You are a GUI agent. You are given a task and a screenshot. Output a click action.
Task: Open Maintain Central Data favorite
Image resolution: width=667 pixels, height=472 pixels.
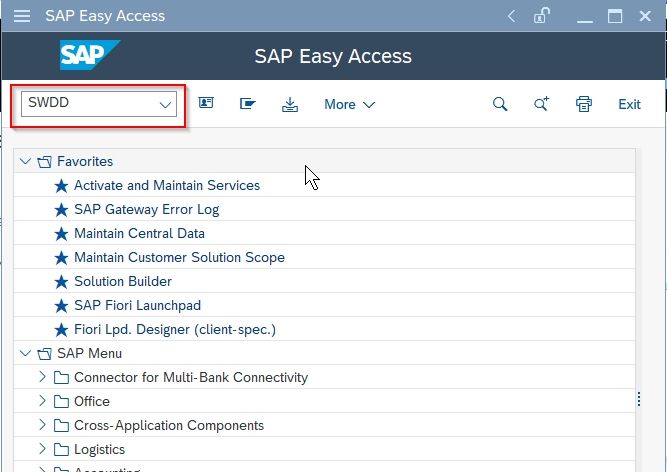139,233
